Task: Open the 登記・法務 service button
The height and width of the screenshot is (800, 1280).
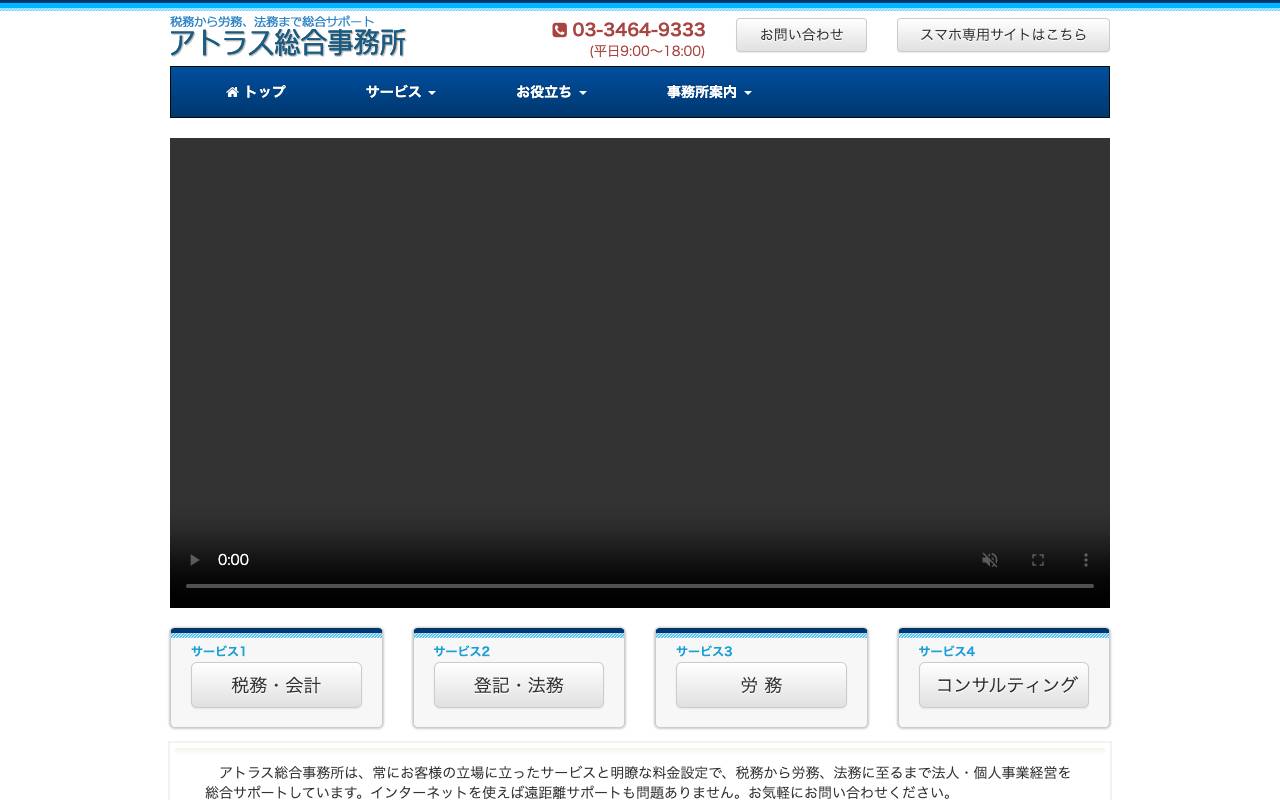Action: pyautogui.click(x=519, y=685)
